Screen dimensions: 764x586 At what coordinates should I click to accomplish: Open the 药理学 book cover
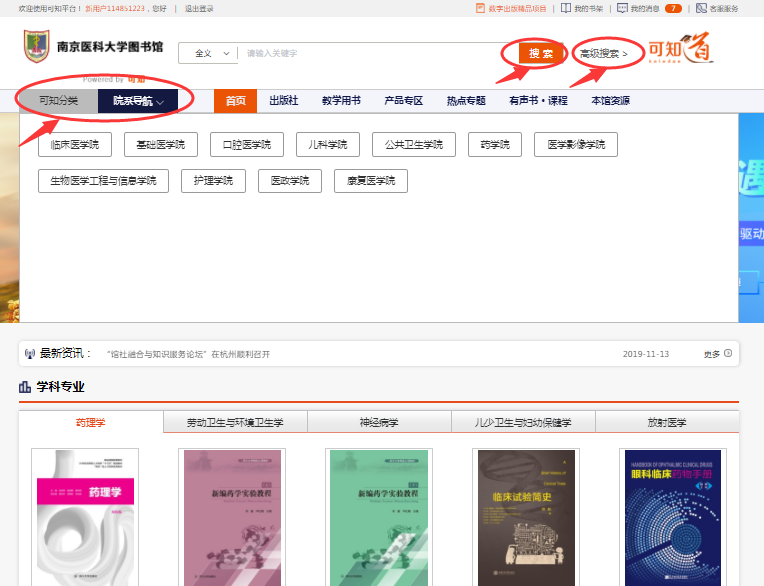click(x=85, y=517)
